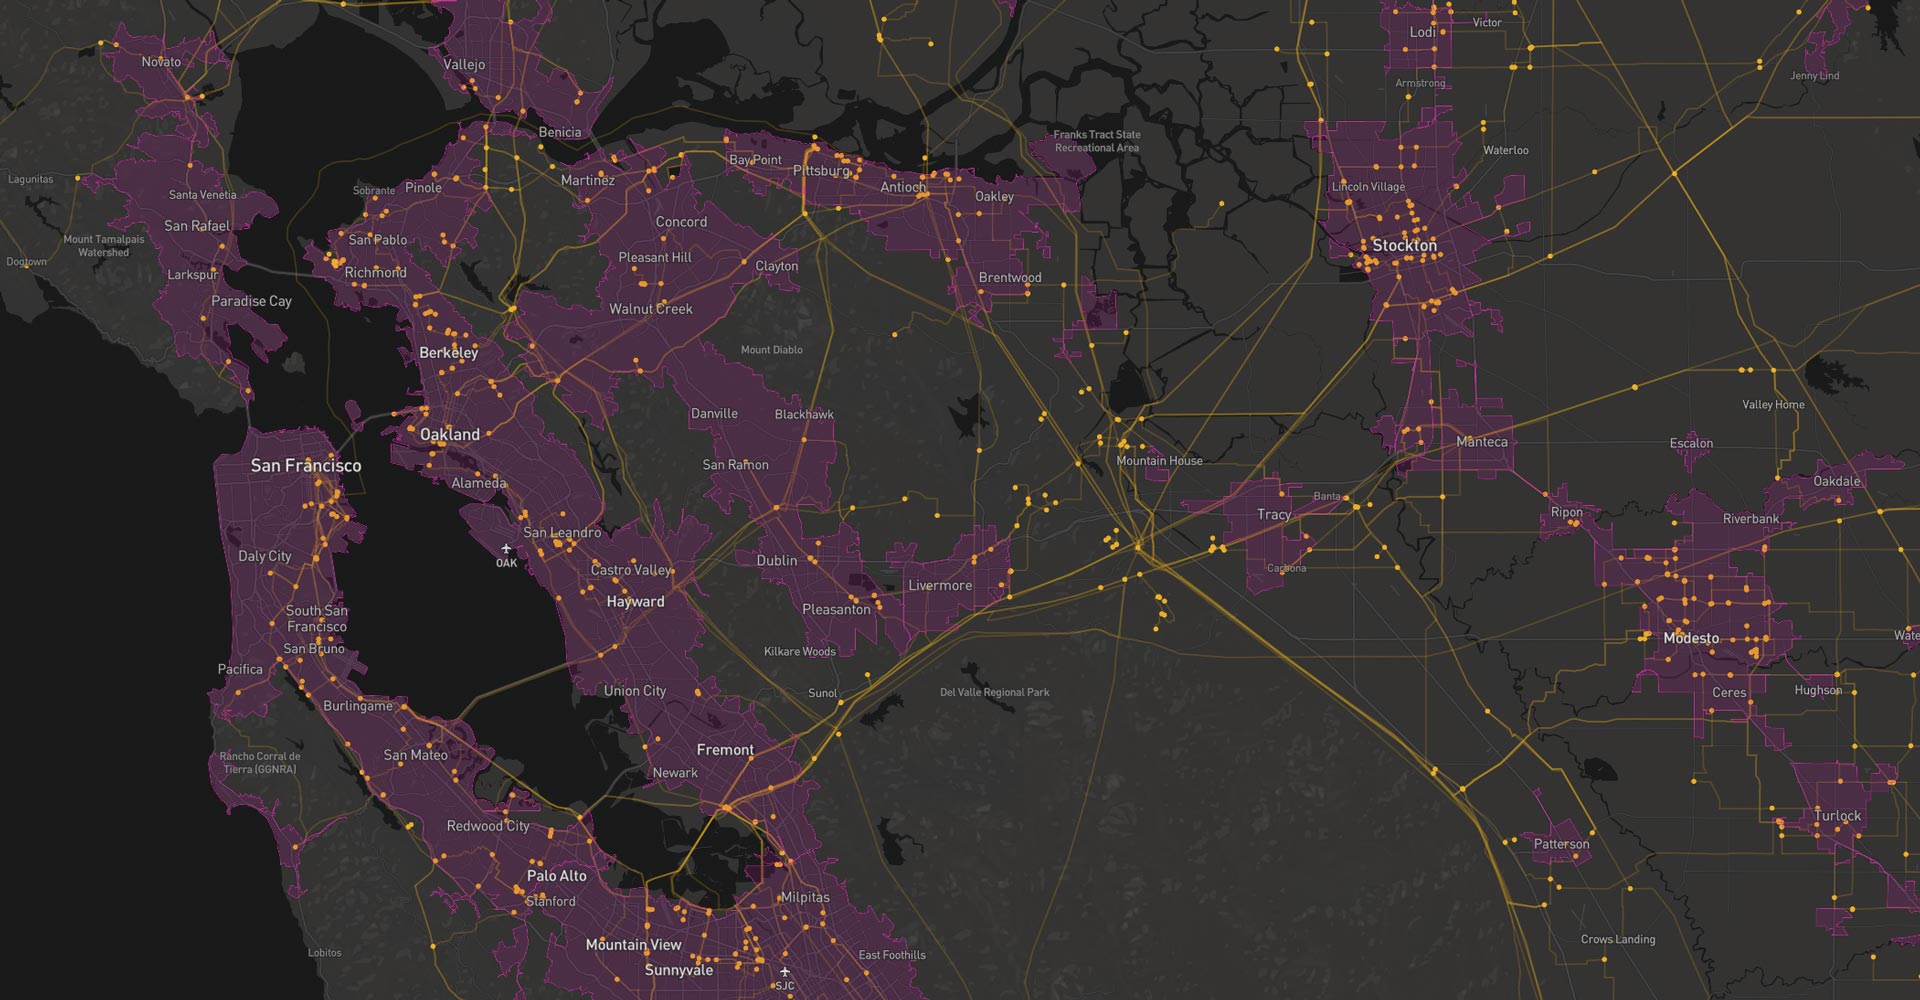The height and width of the screenshot is (1000, 1920).
Task: Select the Turlock city label
Action: click(x=1837, y=816)
